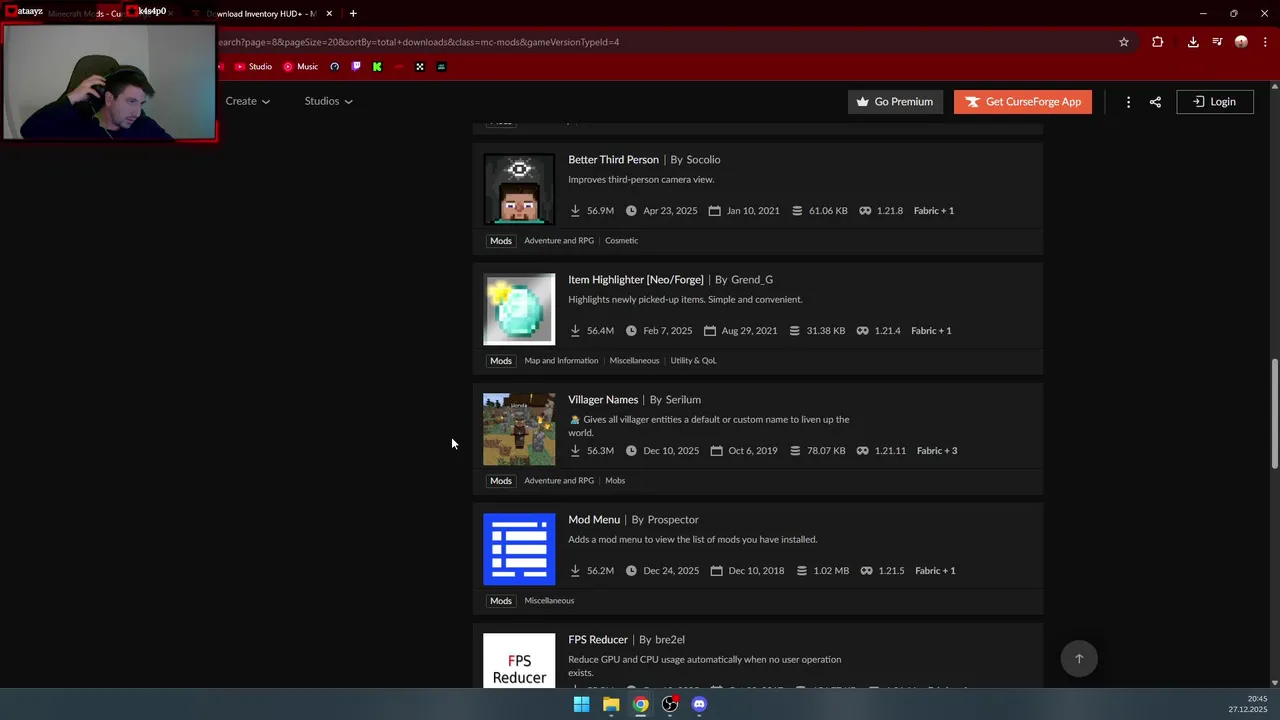
Task: Open a new browser tab
Action: pyautogui.click(x=353, y=14)
